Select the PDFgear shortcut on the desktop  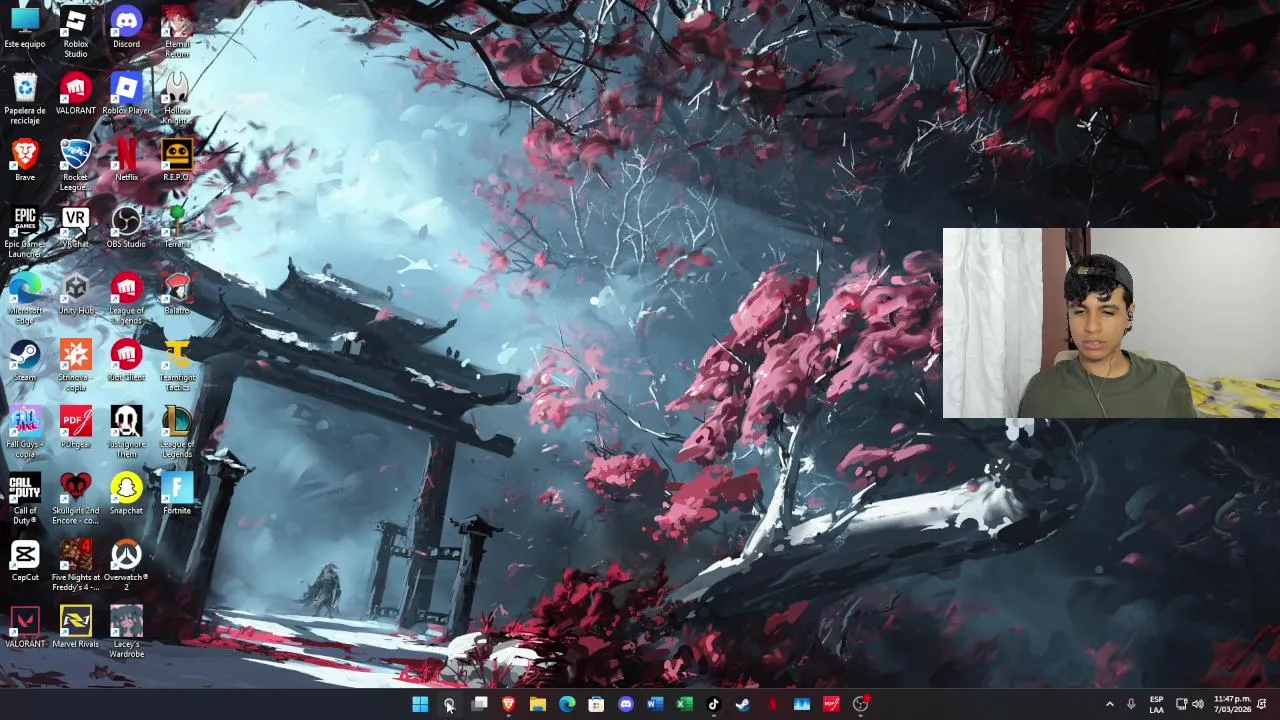[x=76, y=427]
